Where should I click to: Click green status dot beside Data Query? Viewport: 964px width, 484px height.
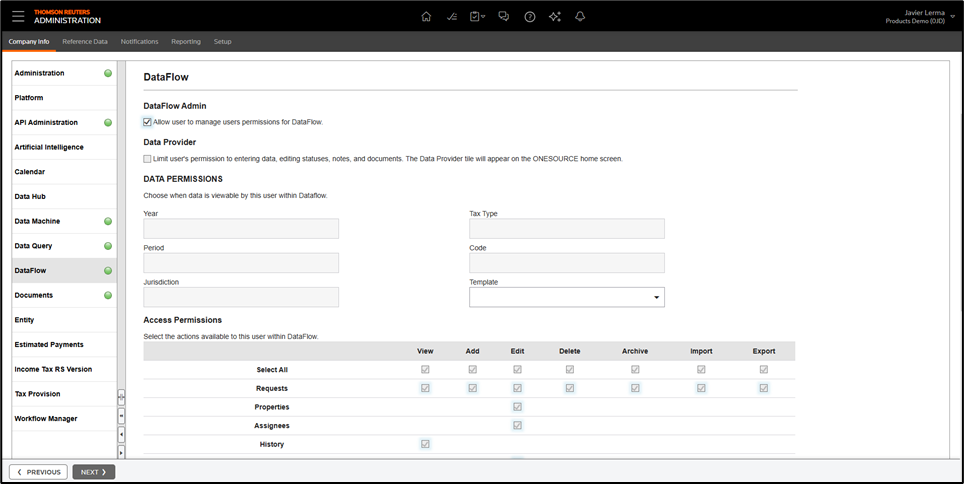click(x=108, y=246)
